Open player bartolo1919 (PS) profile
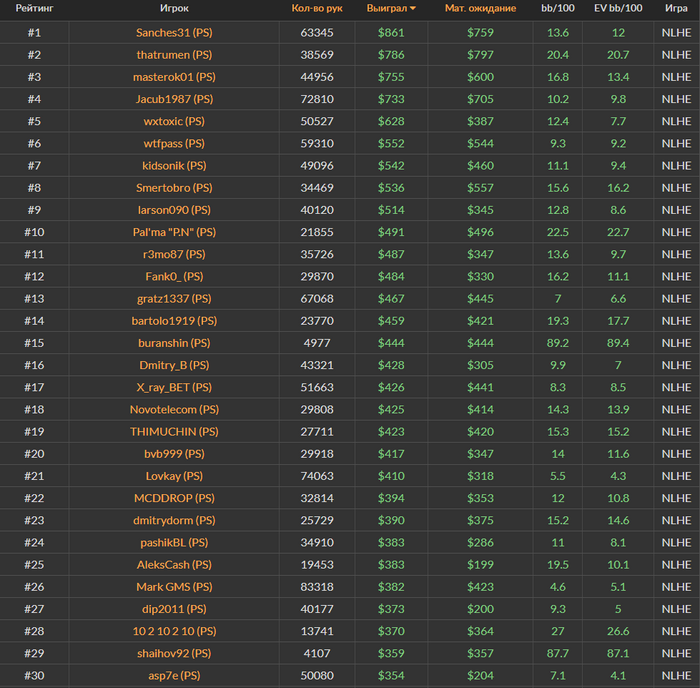This screenshot has height=688, width=700. click(x=174, y=321)
